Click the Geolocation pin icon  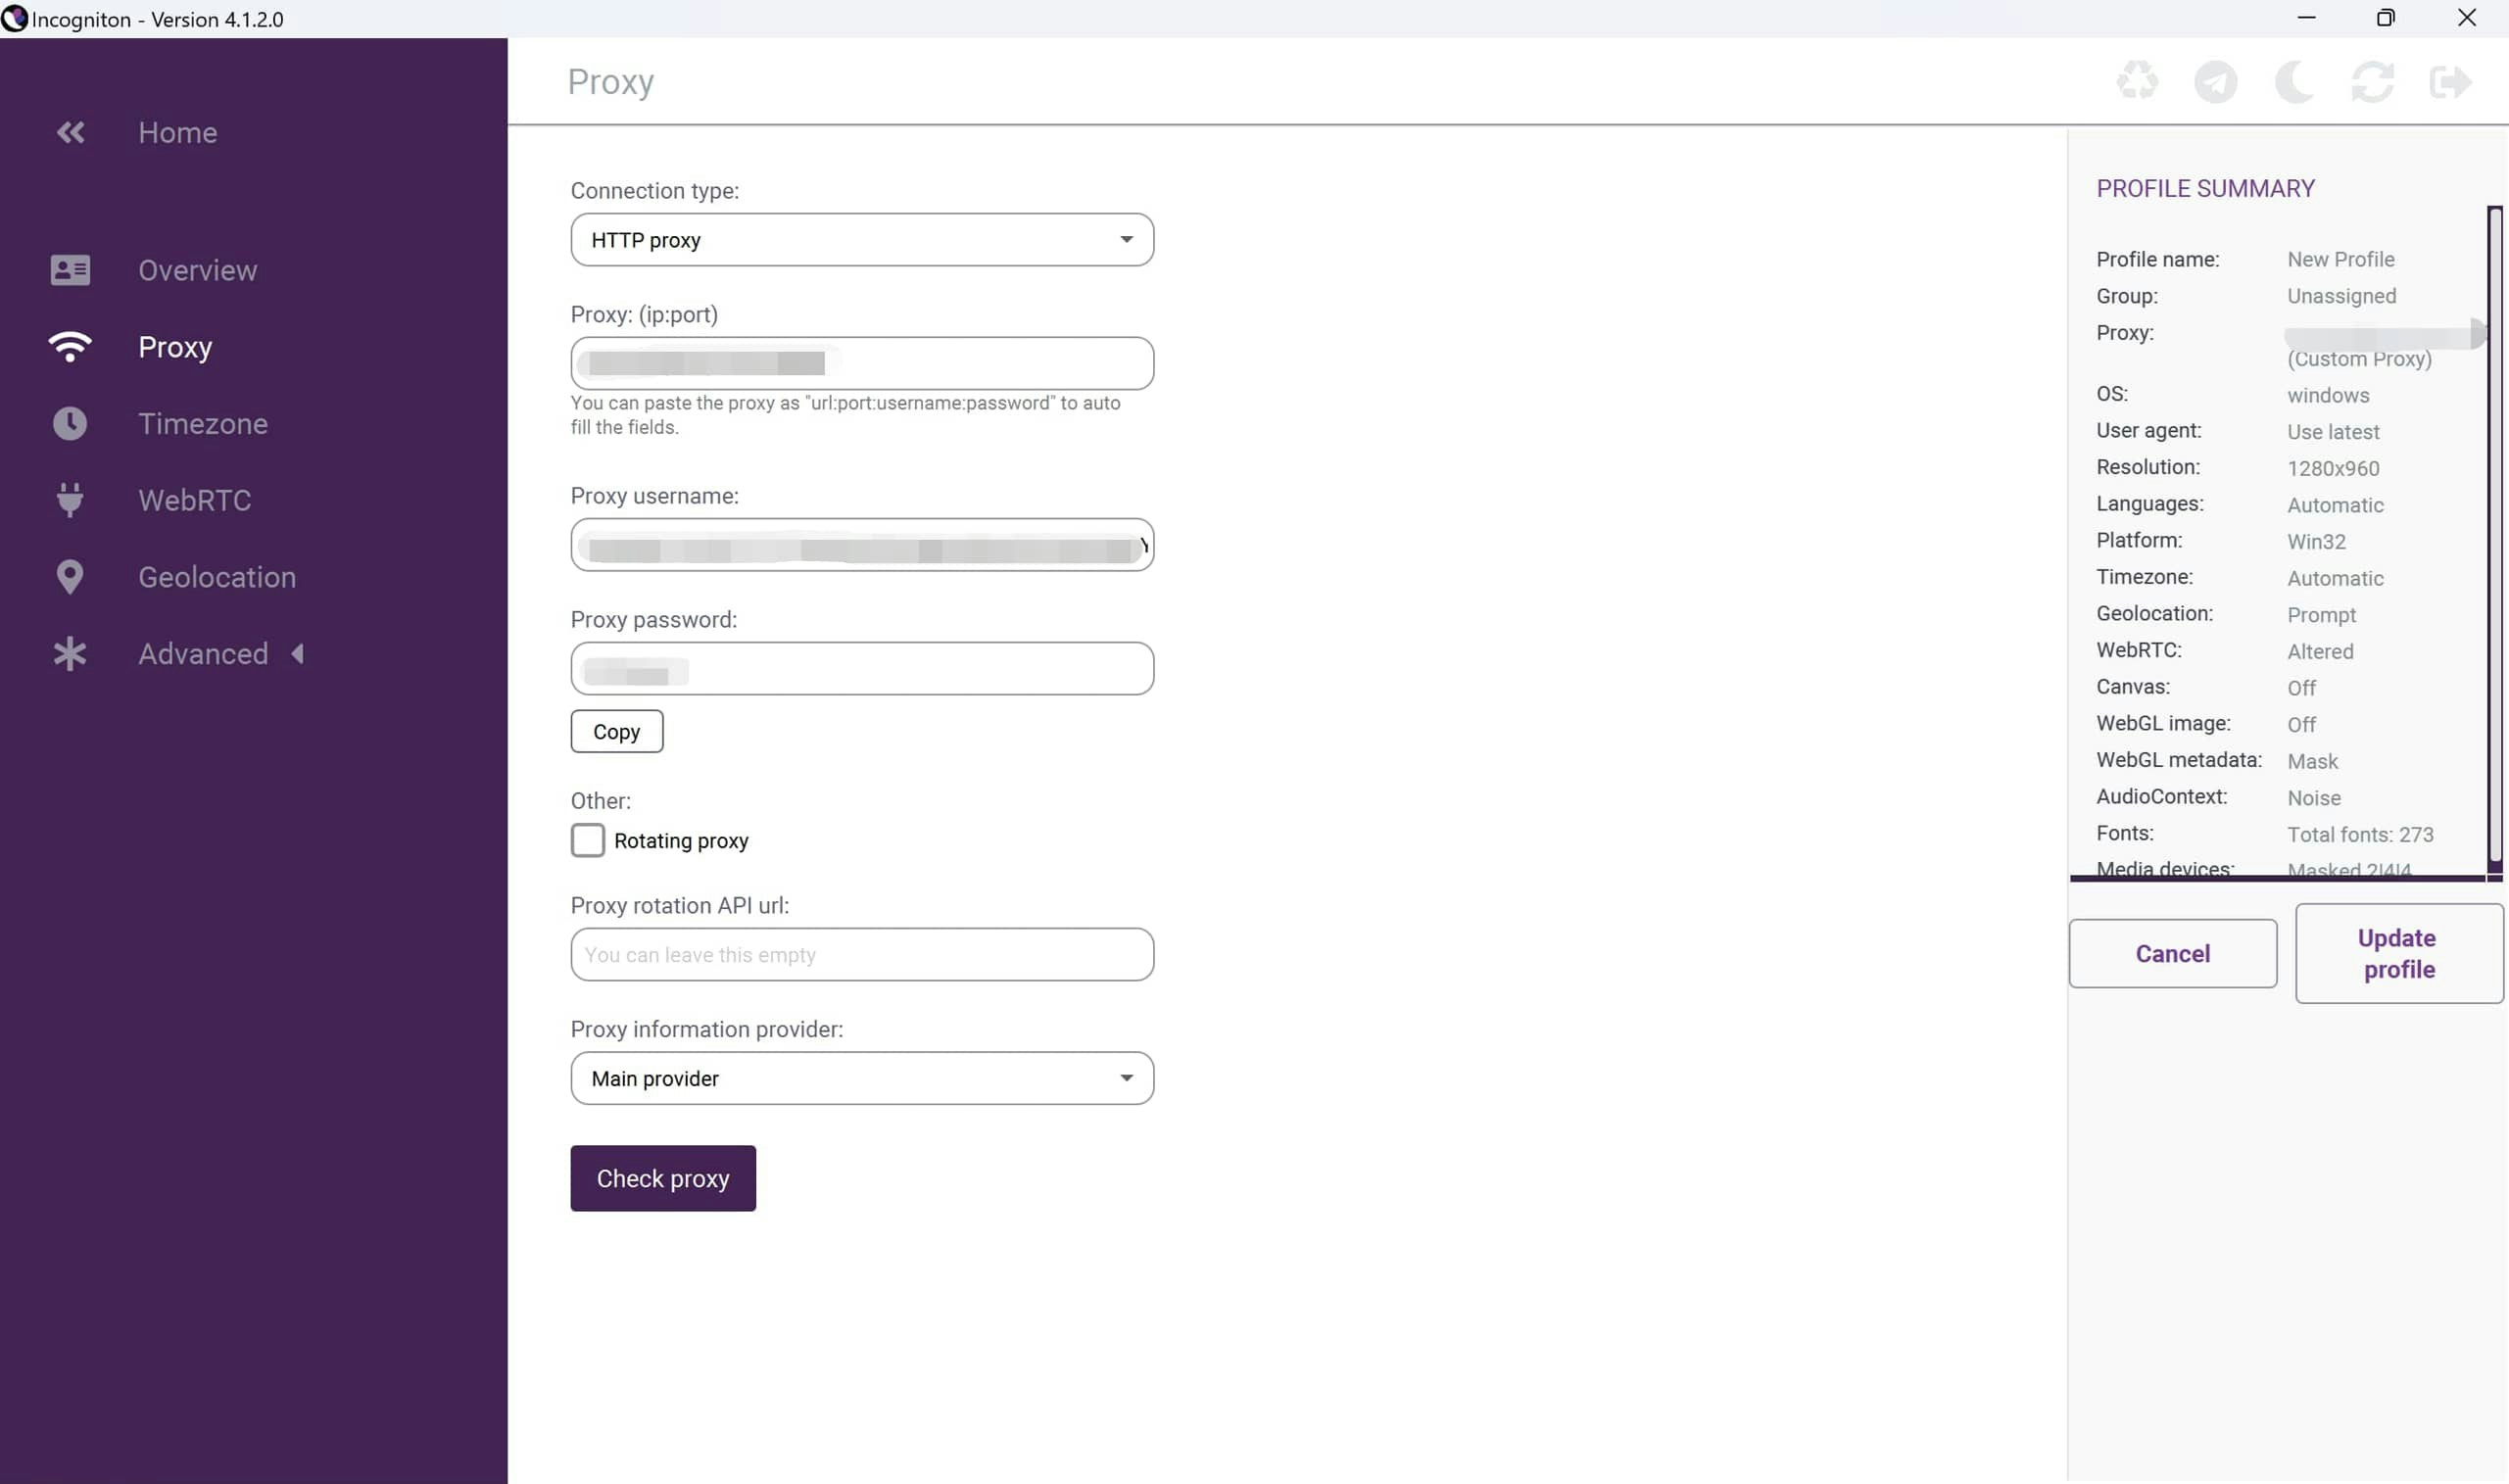coord(70,577)
